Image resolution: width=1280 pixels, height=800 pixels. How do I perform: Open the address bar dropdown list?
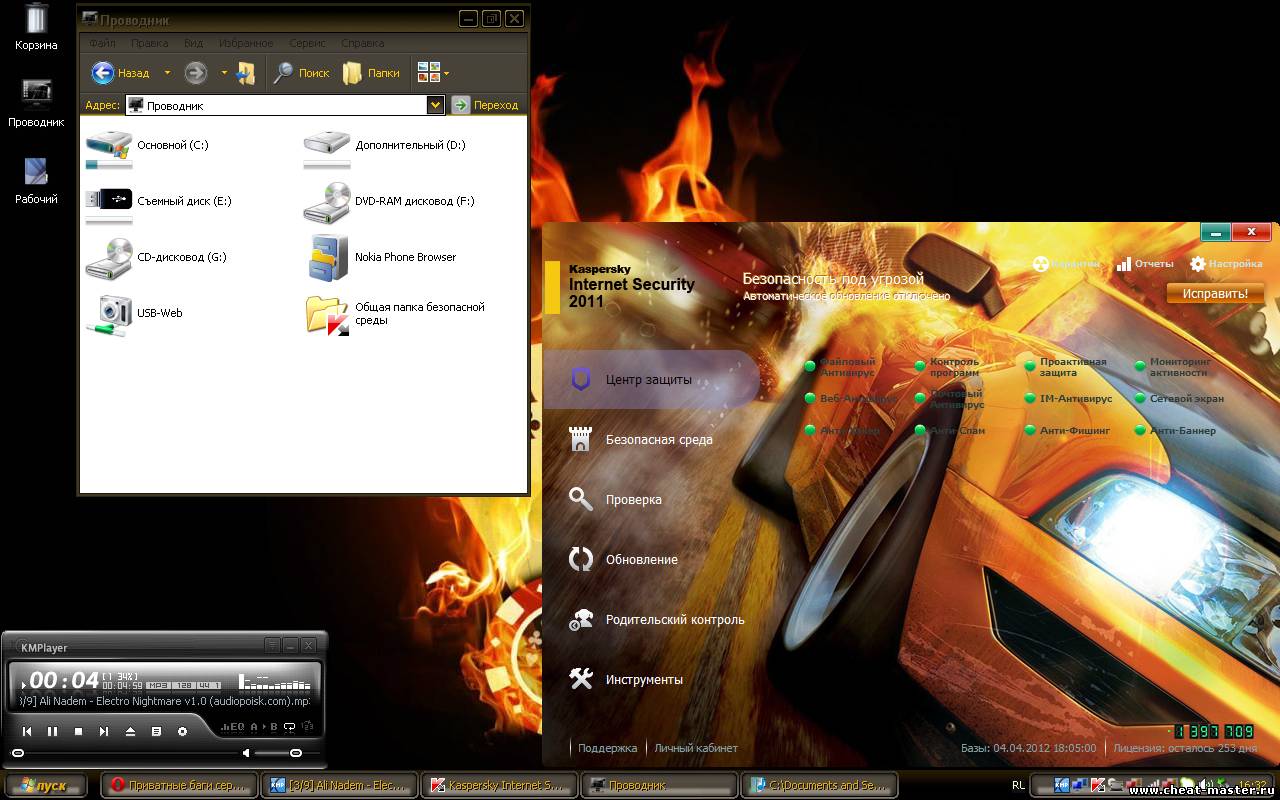pyautogui.click(x=435, y=105)
